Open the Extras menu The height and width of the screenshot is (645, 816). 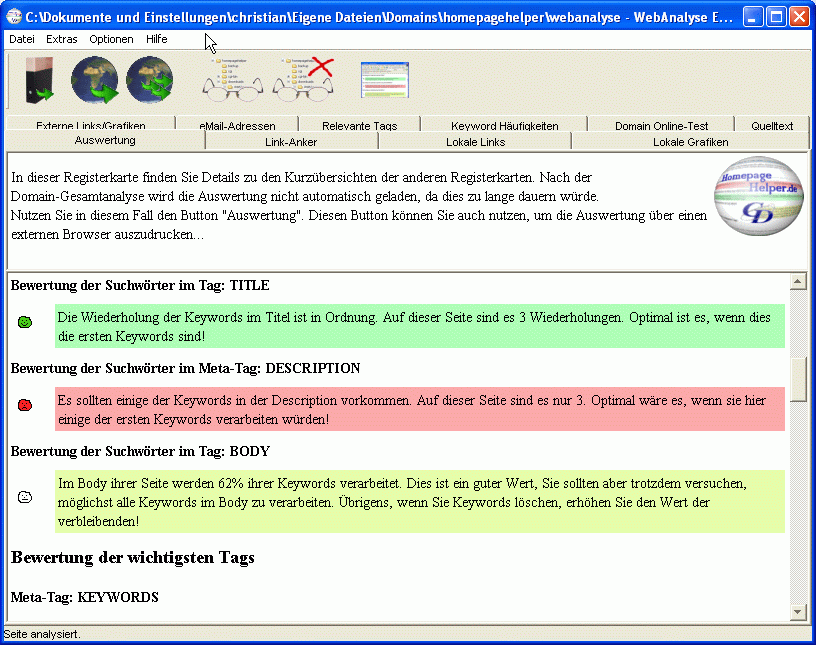coord(61,39)
